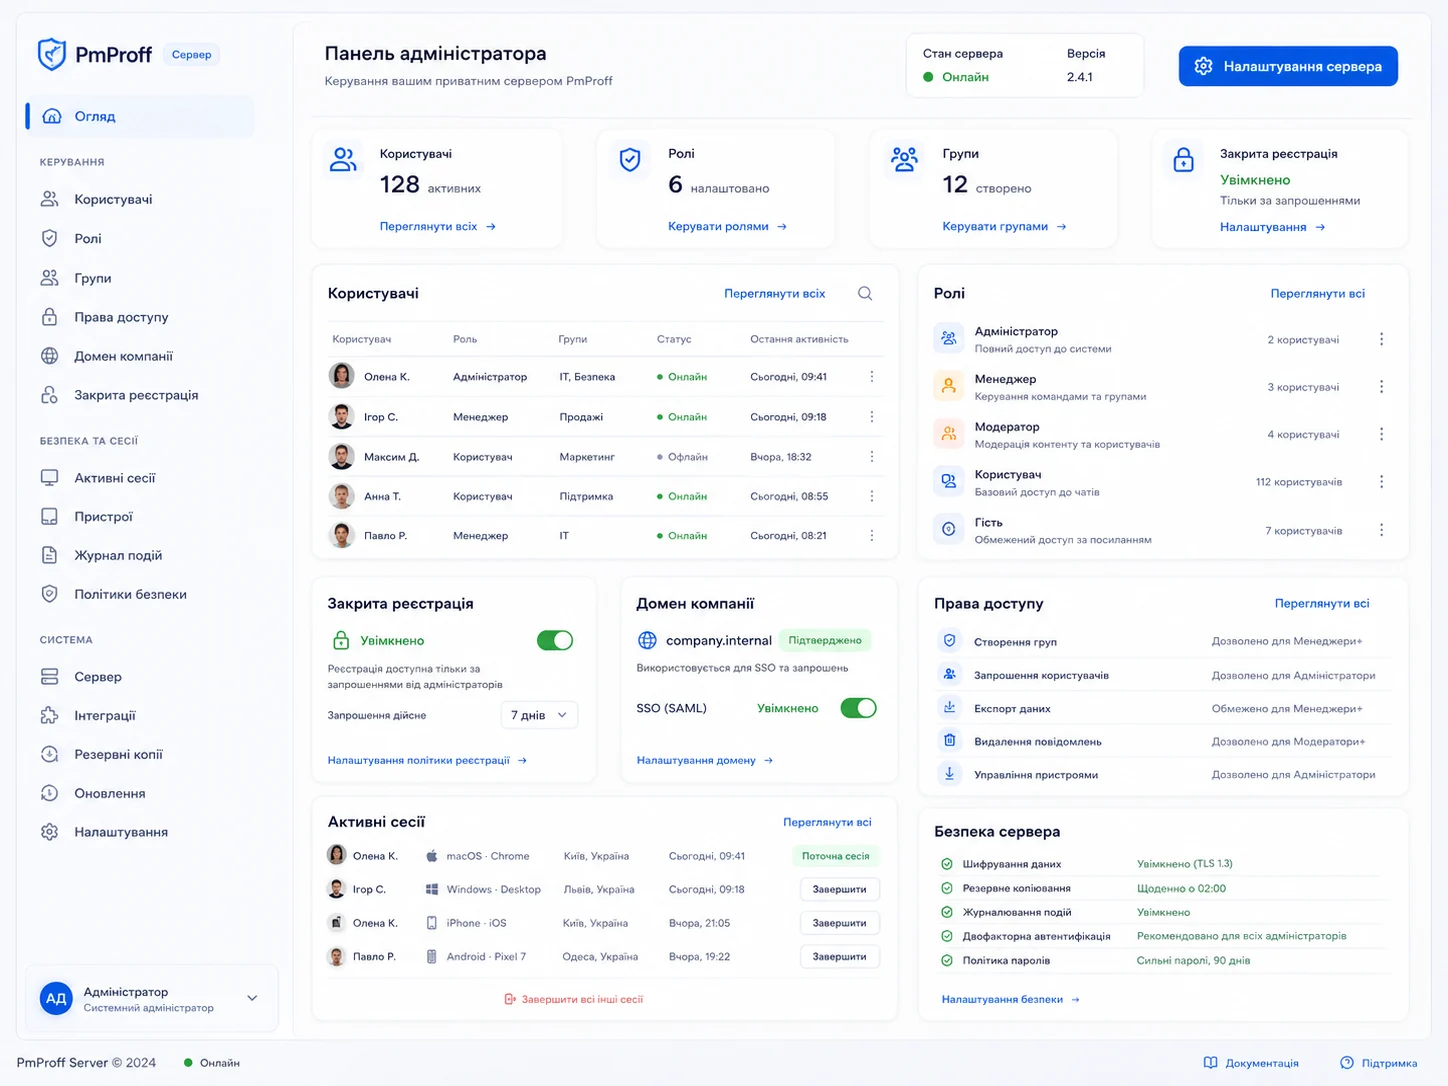This screenshot has width=1448, height=1086.
Task: Open three-dot menu for Модератор role
Action: [x=1382, y=434]
